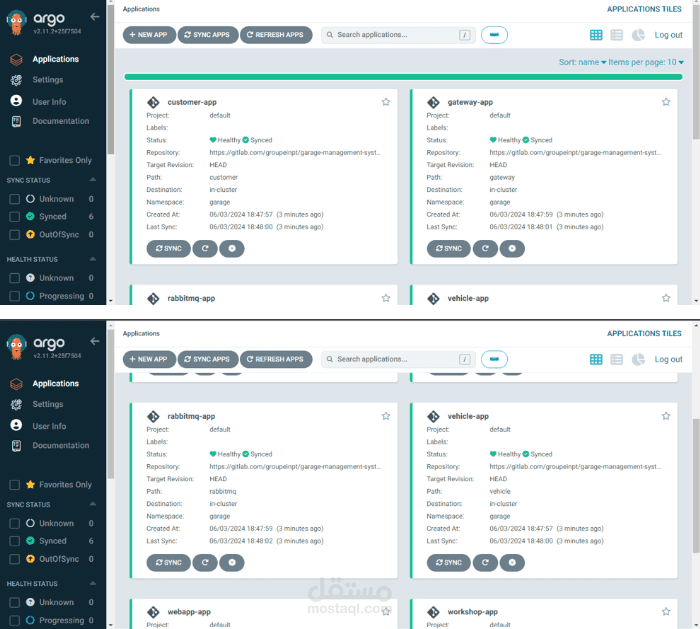700x629 pixels.
Task: Switch to summary pie chart view in upper screenshot
Action: point(638,35)
